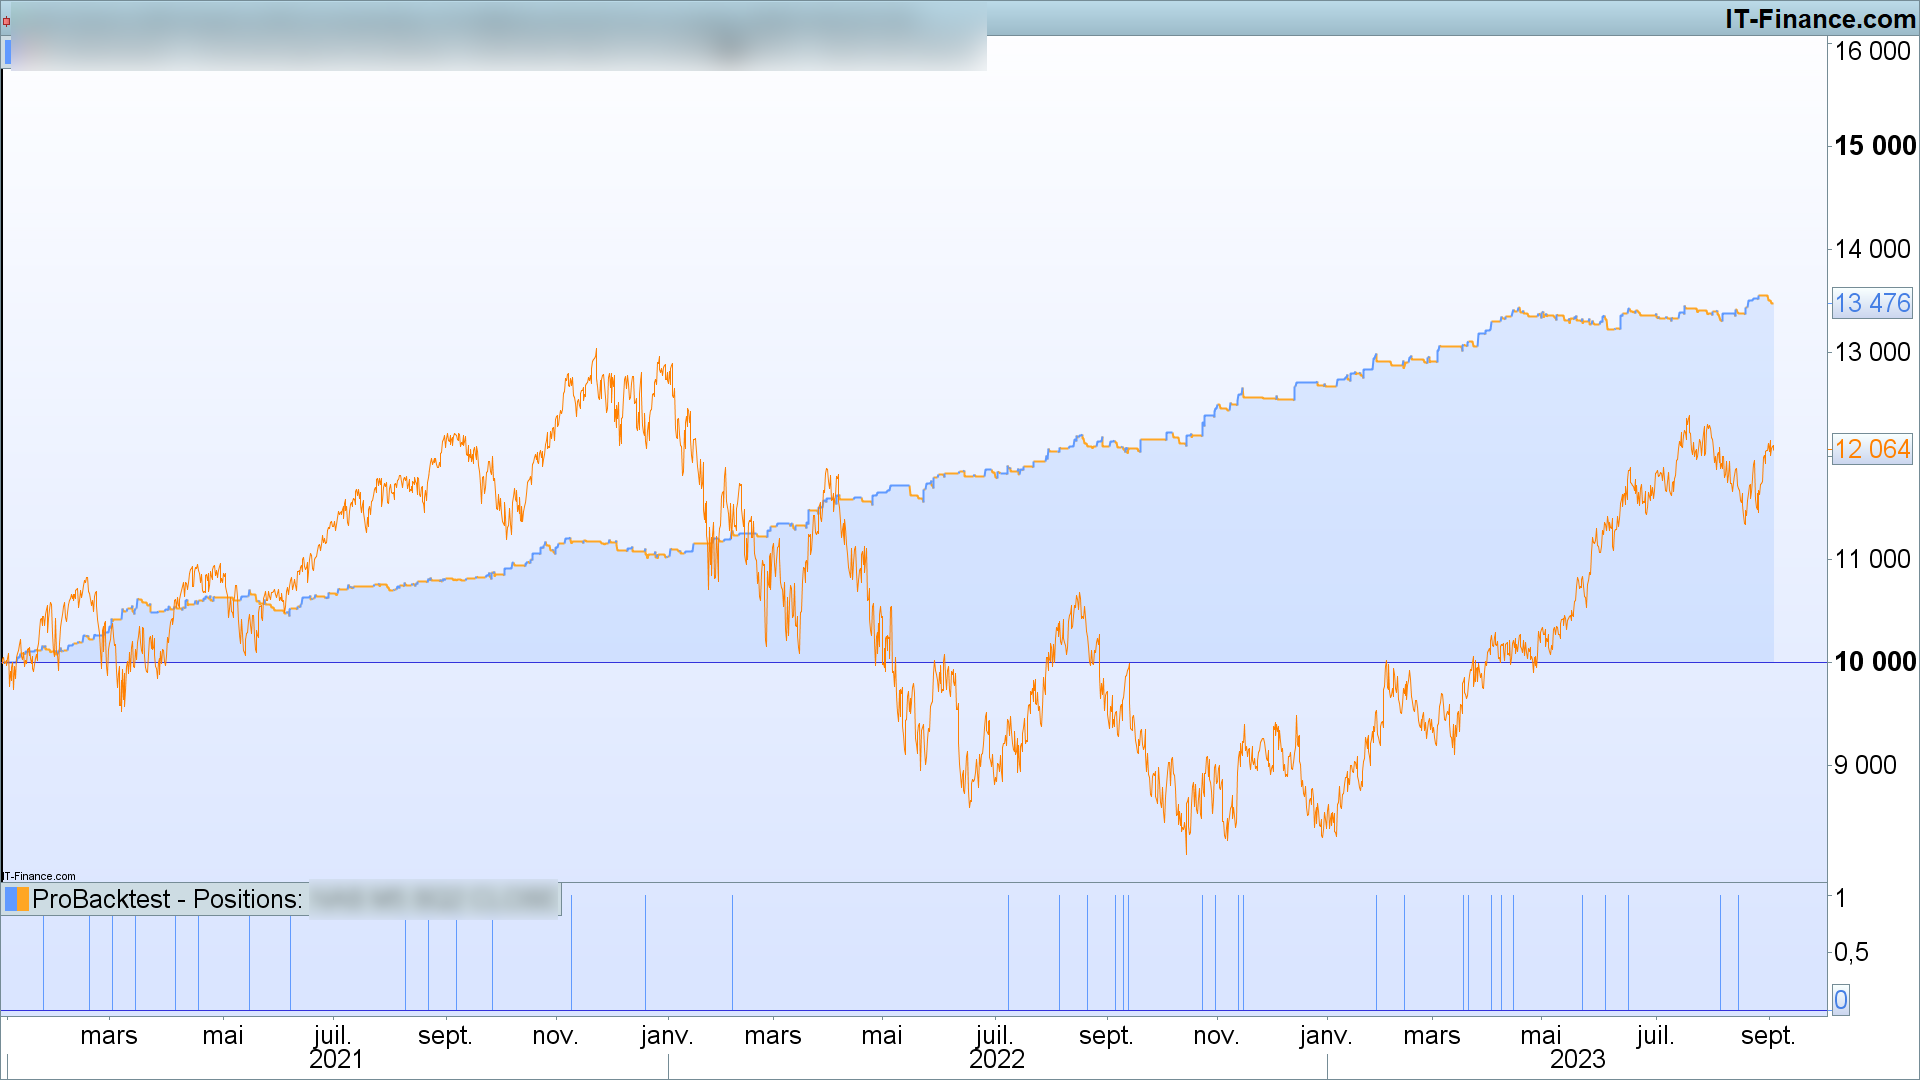Select the ProBacktest - Positions panel label
This screenshot has width=1920, height=1080.
(x=166, y=899)
